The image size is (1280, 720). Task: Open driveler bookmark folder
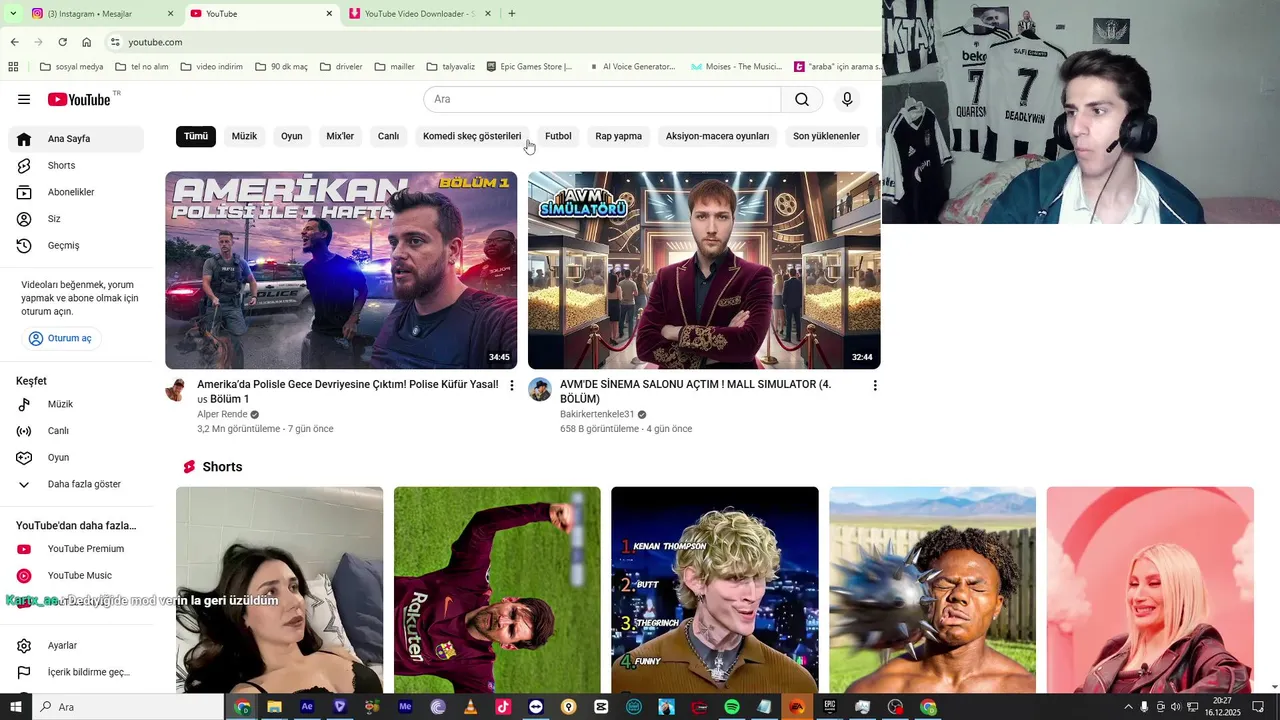[341, 67]
